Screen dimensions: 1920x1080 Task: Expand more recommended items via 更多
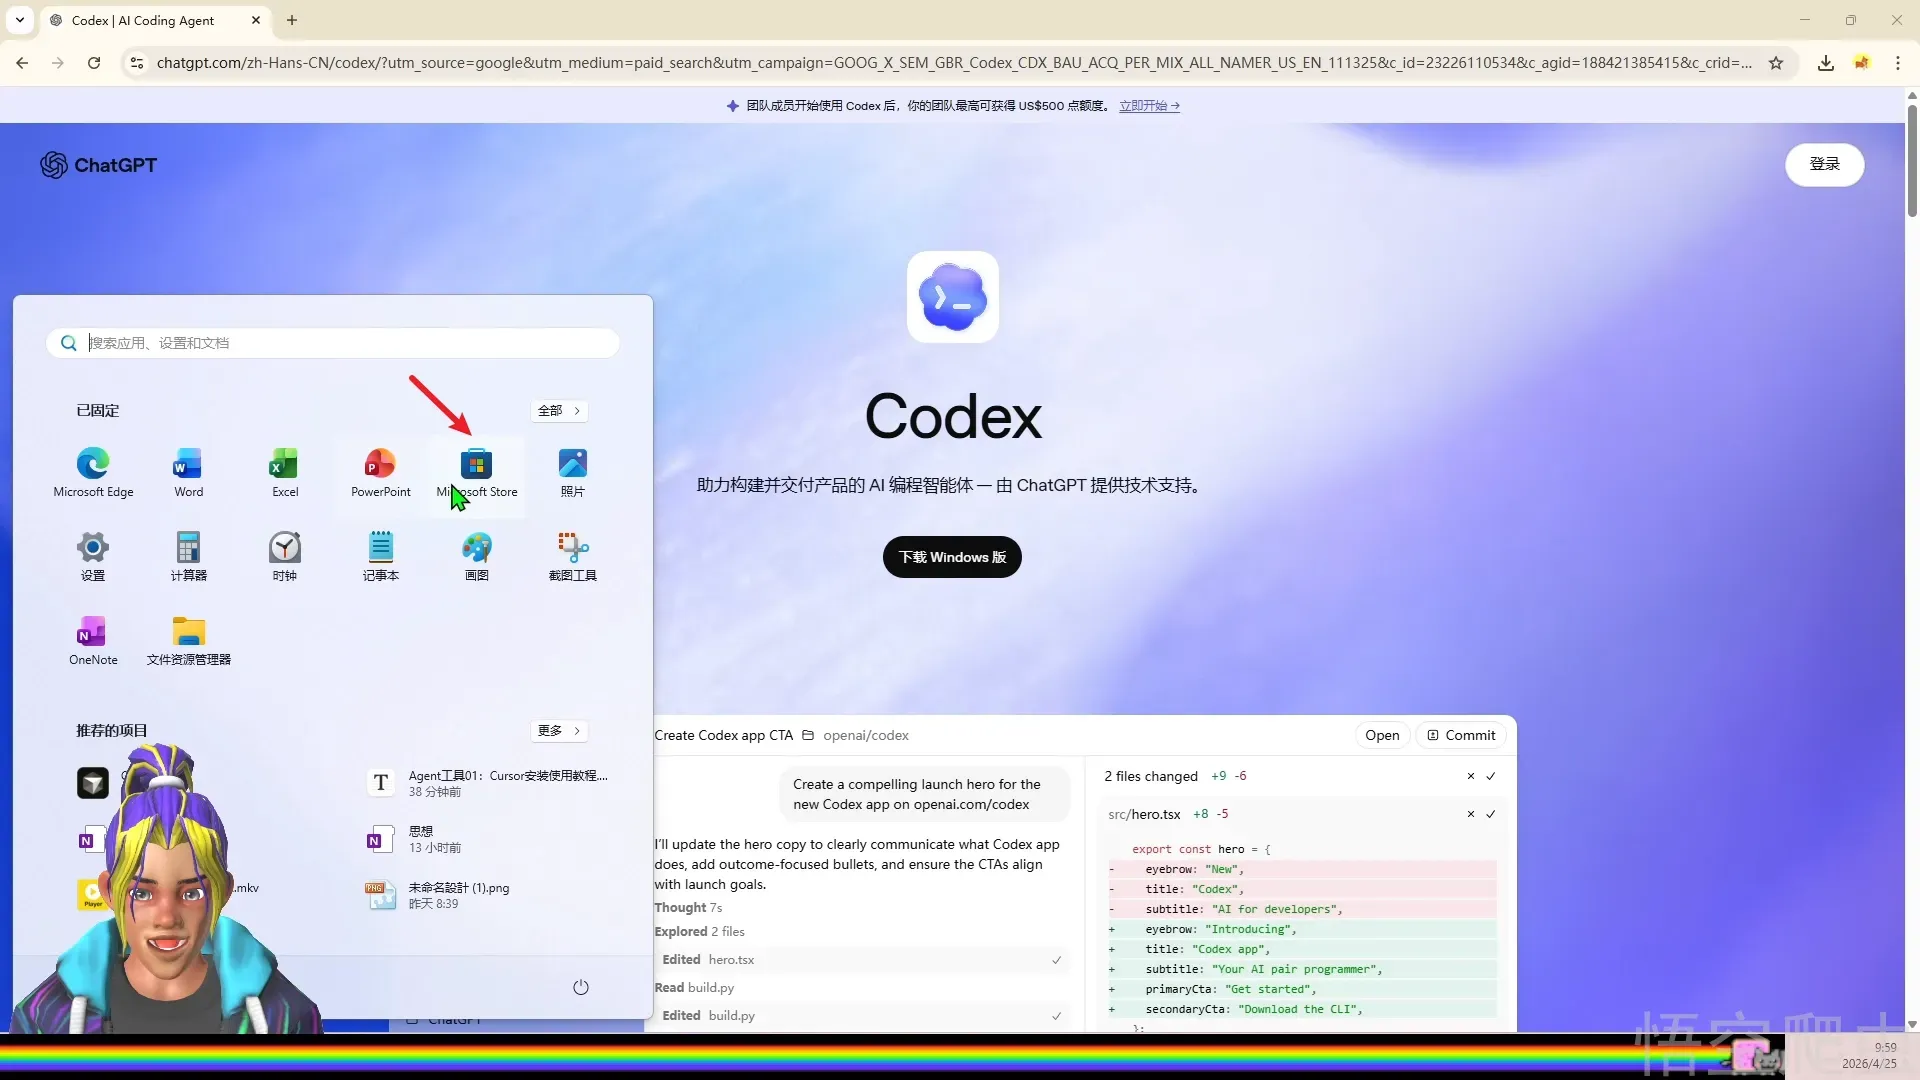(559, 731)
